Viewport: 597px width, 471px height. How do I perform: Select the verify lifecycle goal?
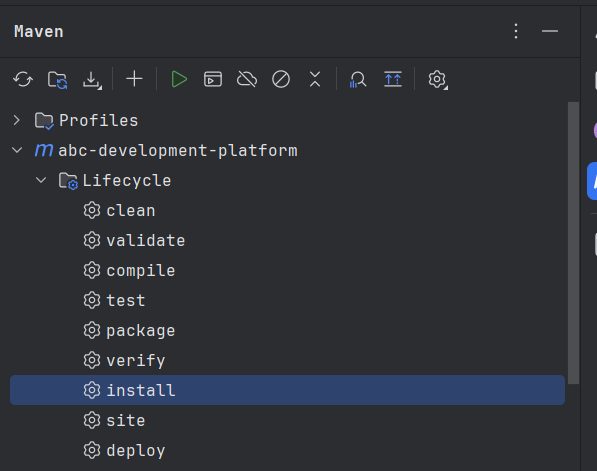pyautogui.click(x=287, y=360)
